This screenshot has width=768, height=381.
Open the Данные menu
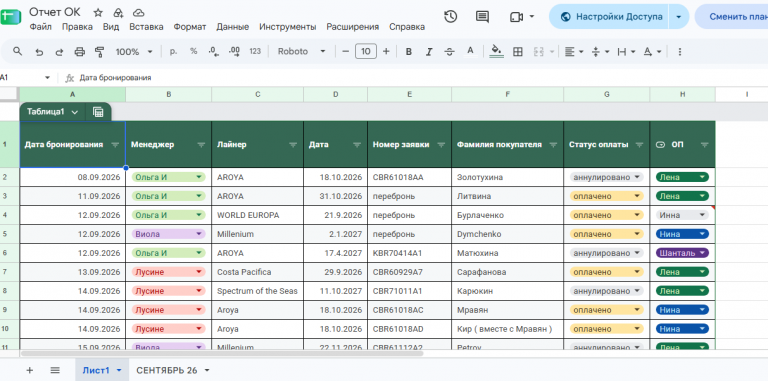coord(233,27)
